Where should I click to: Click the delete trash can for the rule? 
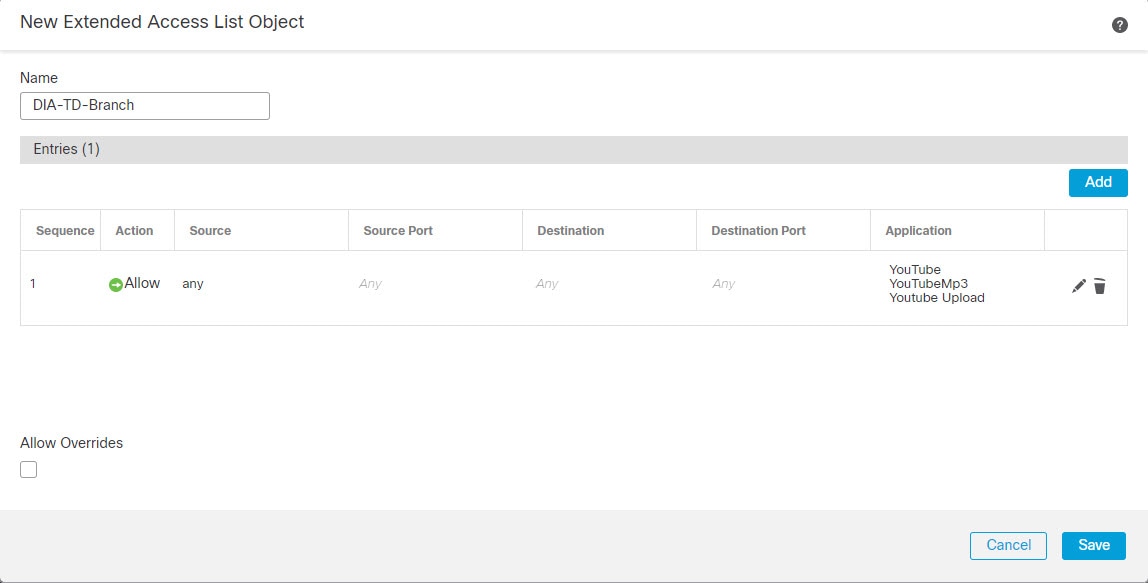[x=1100, y=285]
